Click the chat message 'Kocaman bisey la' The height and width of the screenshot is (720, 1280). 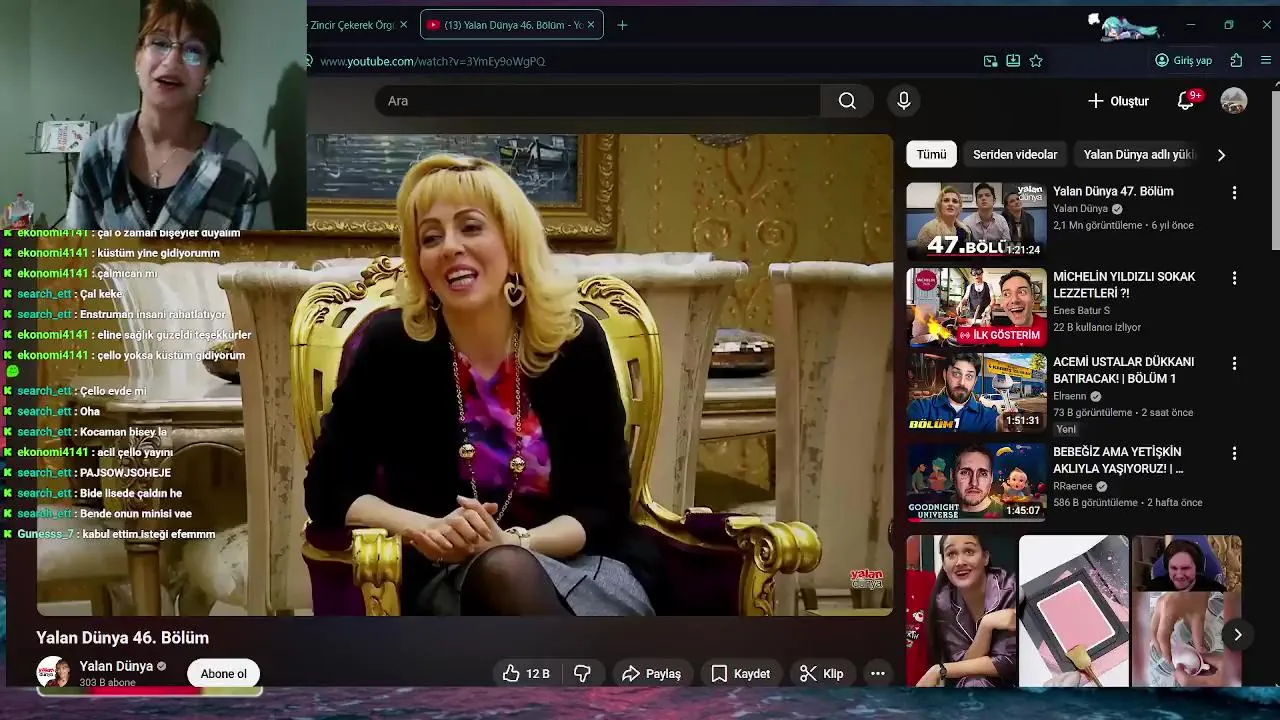click(x=123, y=432)
